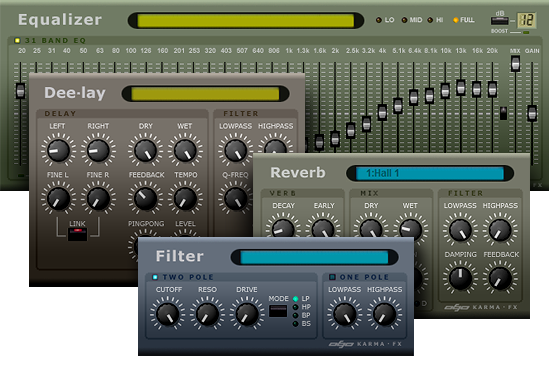Click the Filter DRIVE knob
The image size is (550, 391).
tap(247, 313)
